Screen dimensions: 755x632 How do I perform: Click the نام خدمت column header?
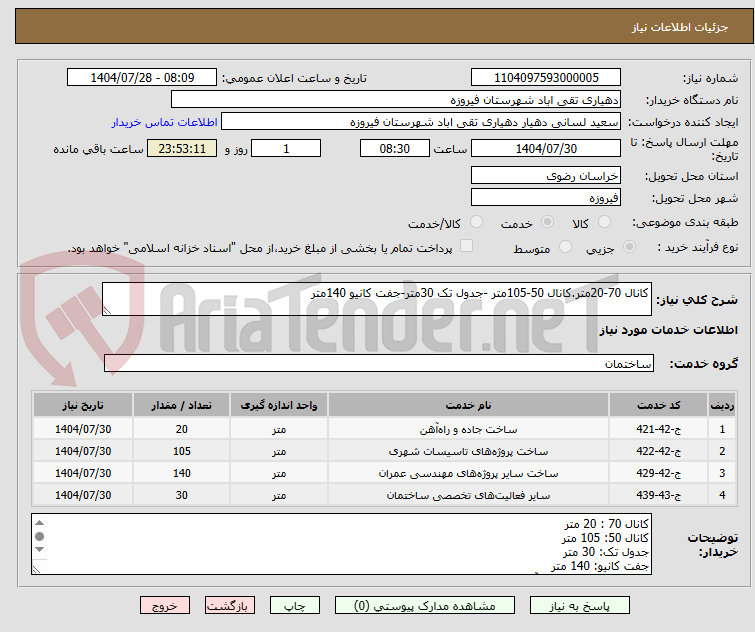(x=468, y=405)
